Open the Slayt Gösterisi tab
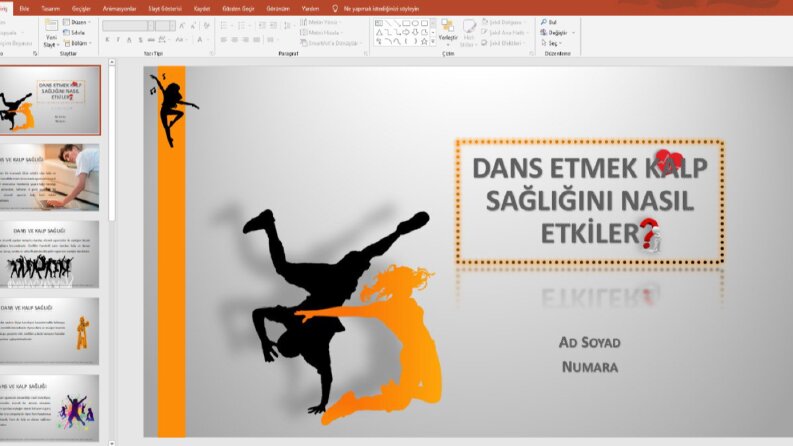 coord(165,9)
